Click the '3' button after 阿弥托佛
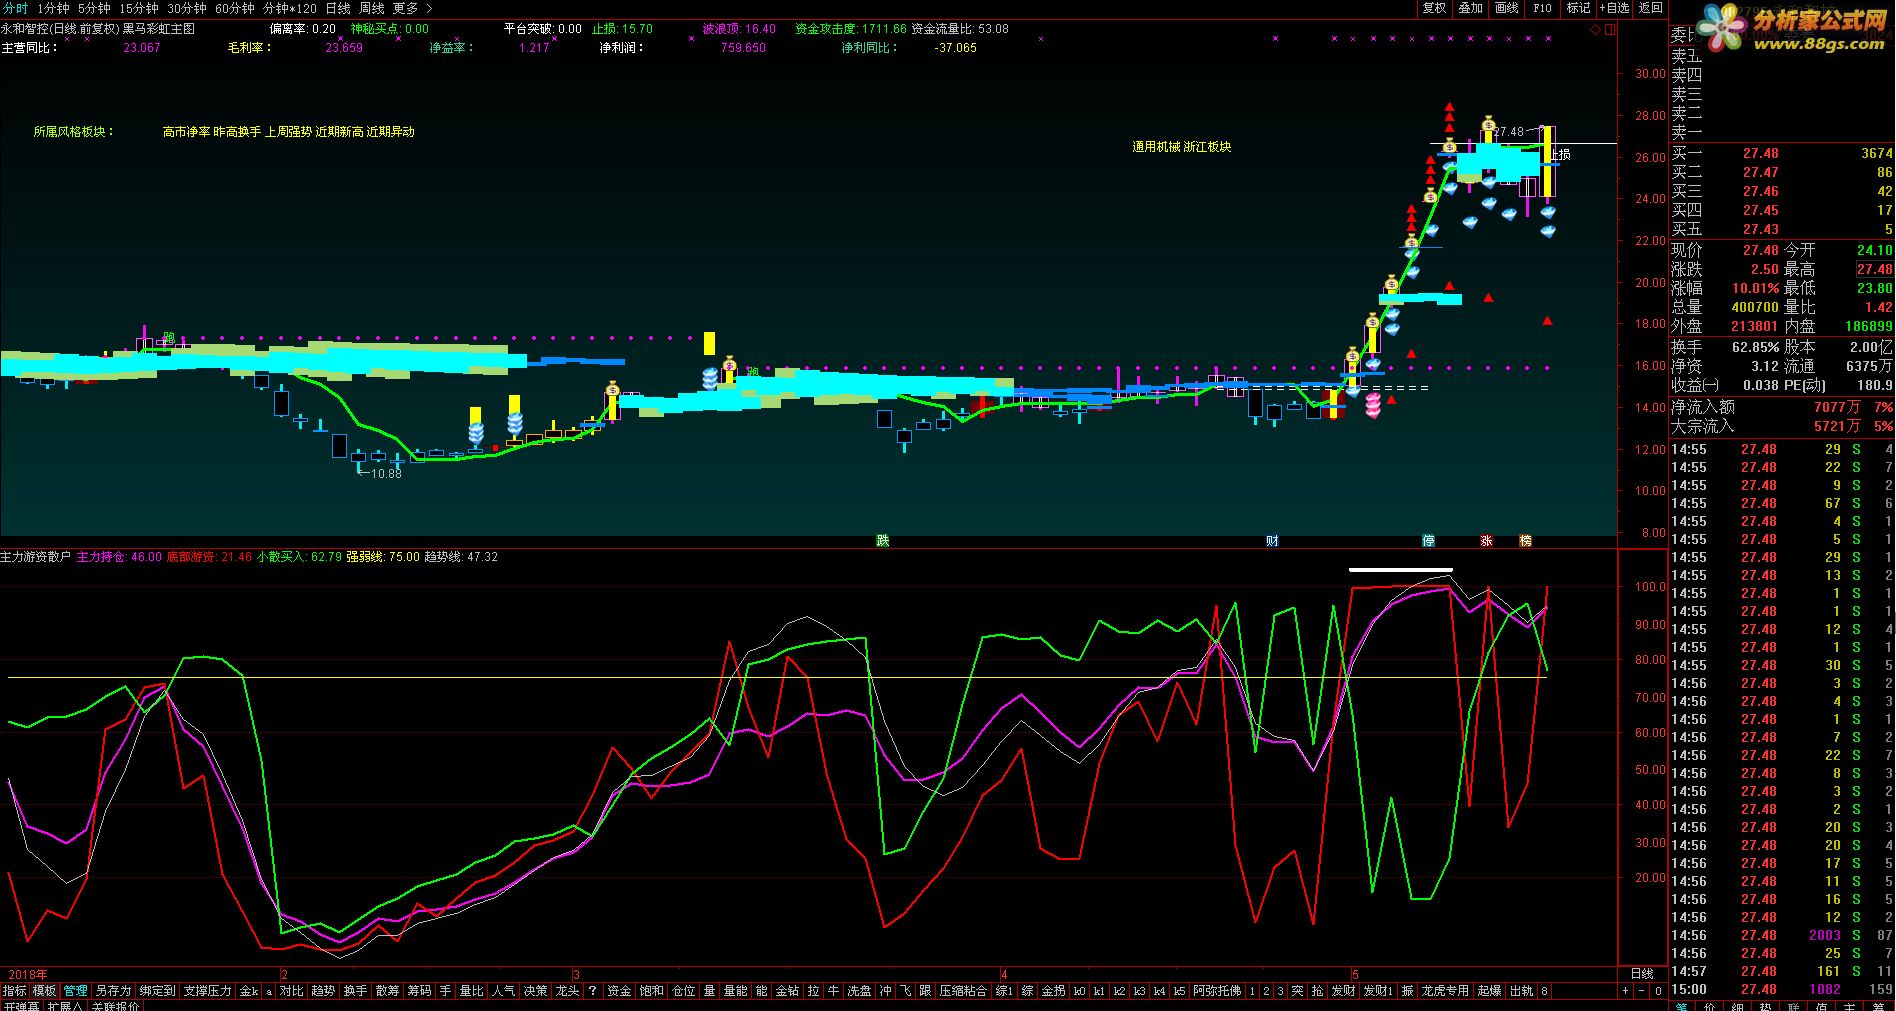The height and width of the screenshot is (1011, 1896). tap(1280, 991)
